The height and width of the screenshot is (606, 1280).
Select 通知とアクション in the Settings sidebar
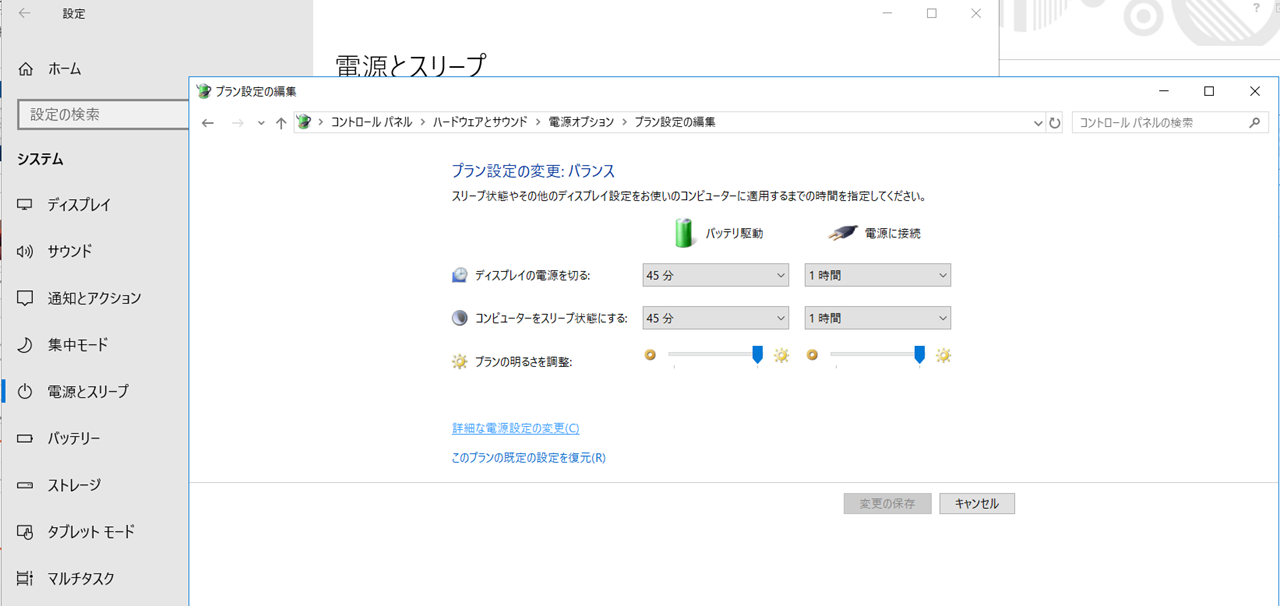[x=94, y=298]
